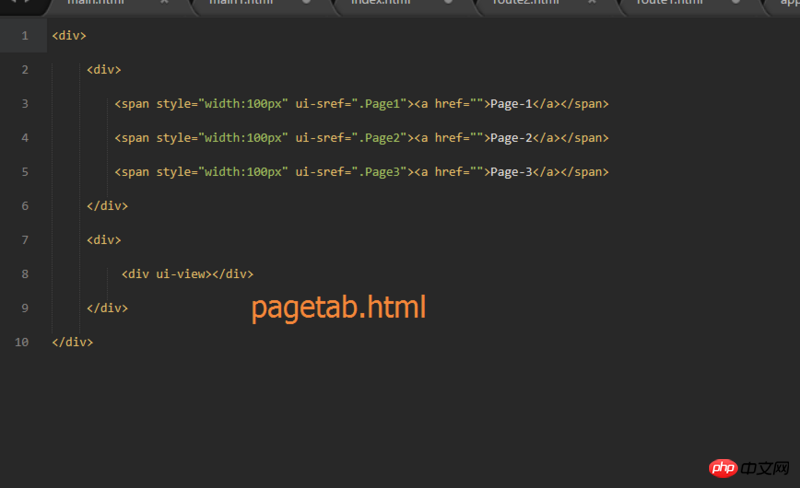Click line number 1 in the gutter

(24, 36)
